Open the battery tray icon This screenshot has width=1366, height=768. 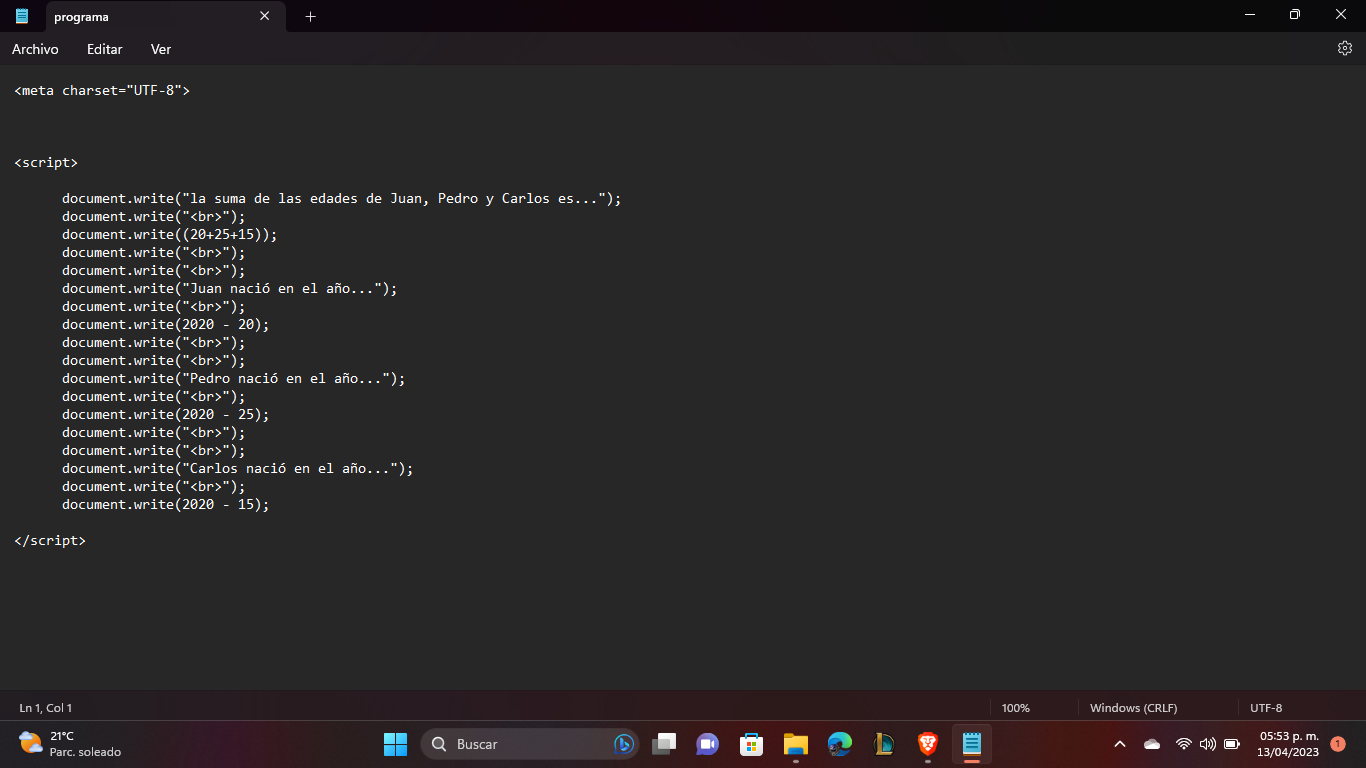click(x=1232, y=744)
